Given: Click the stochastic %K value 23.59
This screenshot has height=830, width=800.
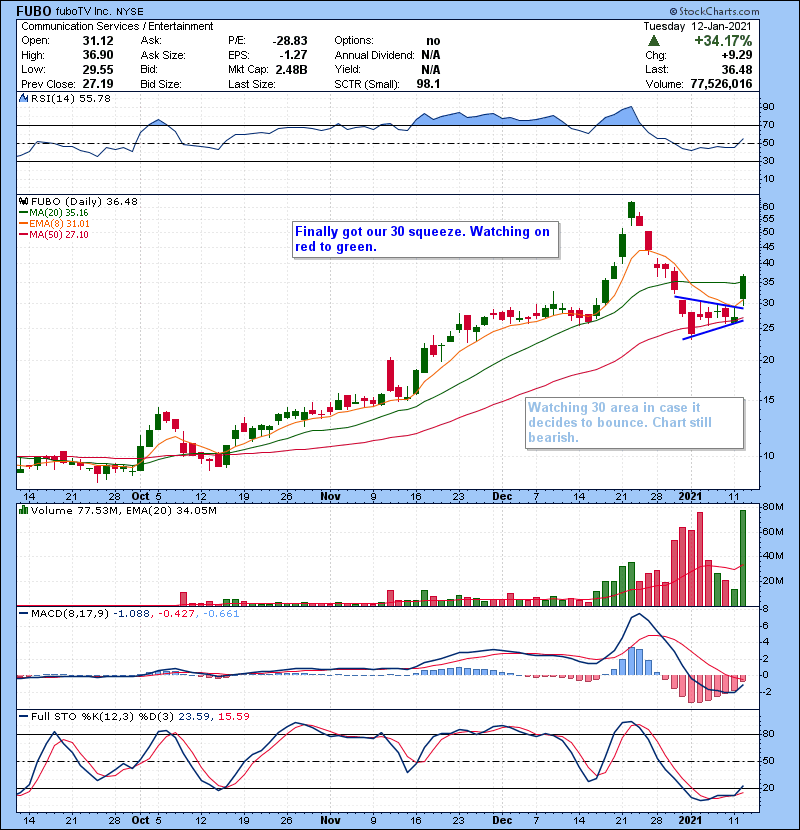Looking at the screenshot, I should [x=195, y=716].
